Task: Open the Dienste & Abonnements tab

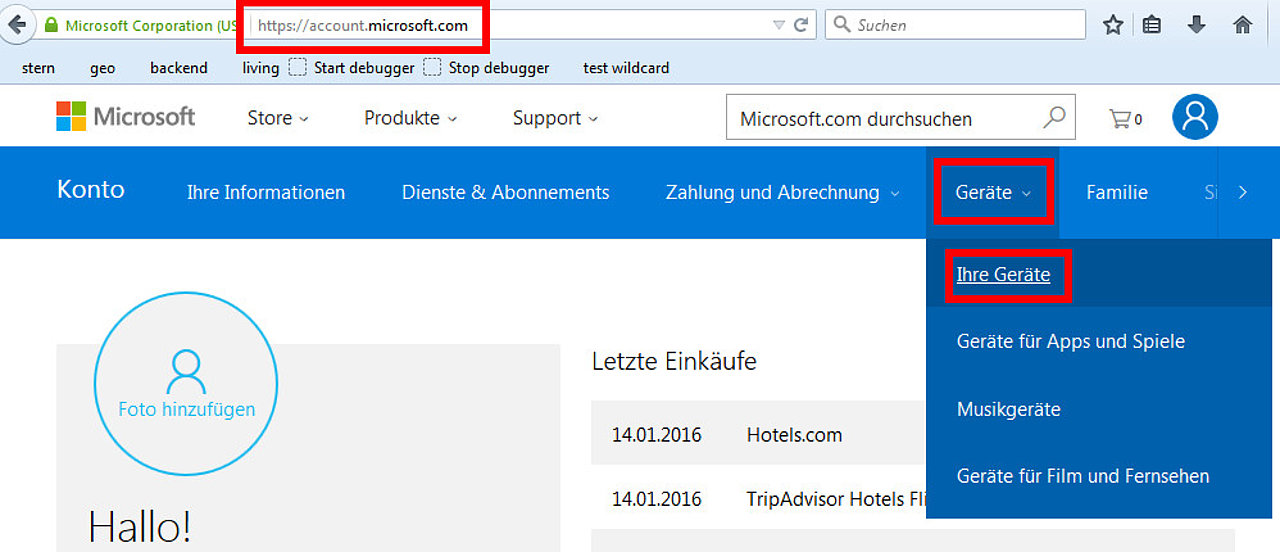Action: [505, 192]
